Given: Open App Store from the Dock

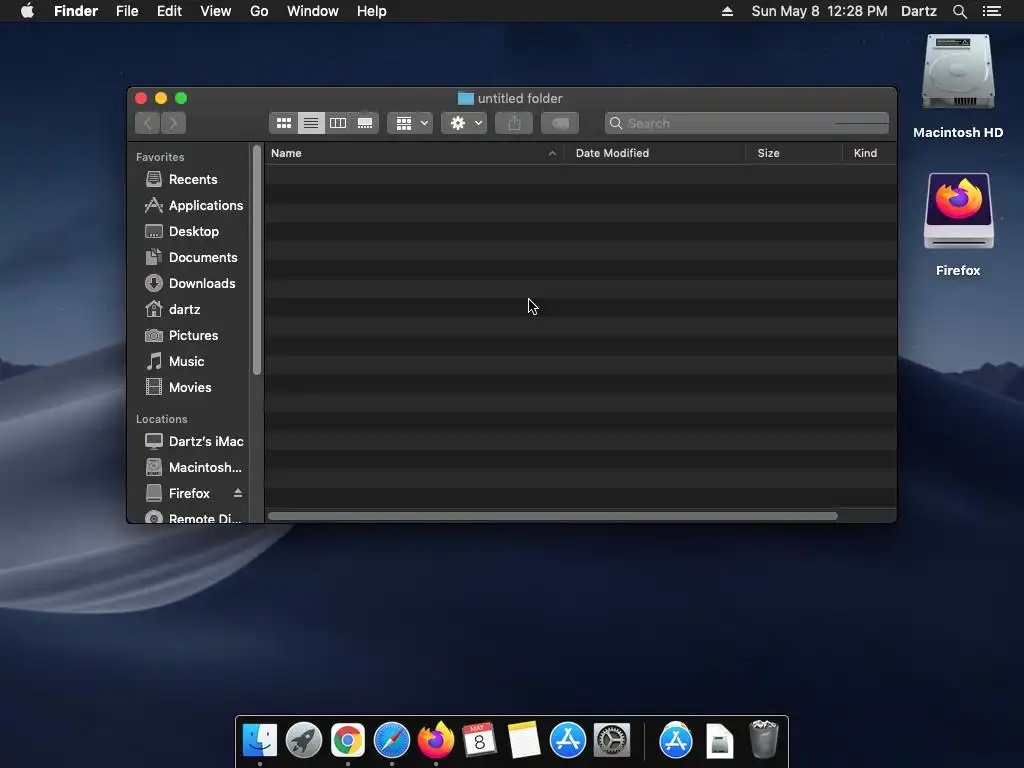Looking at the screenshot, I should pyautogui.click(x=568, y=740).
